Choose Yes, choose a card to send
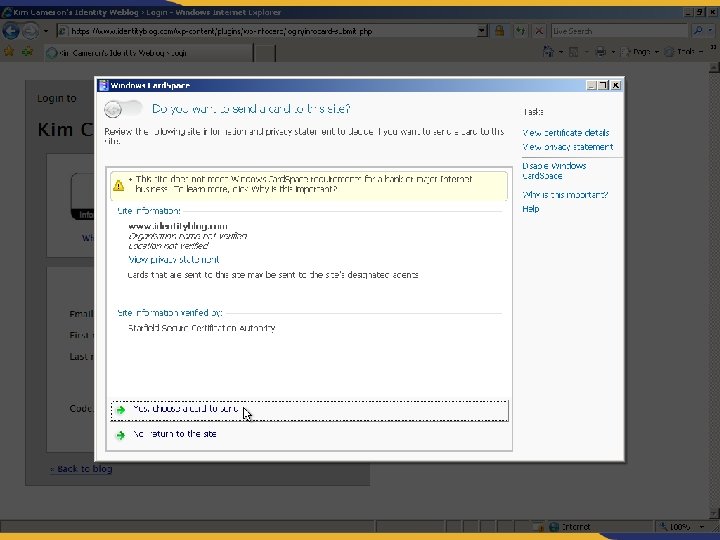 click(309, 410)
